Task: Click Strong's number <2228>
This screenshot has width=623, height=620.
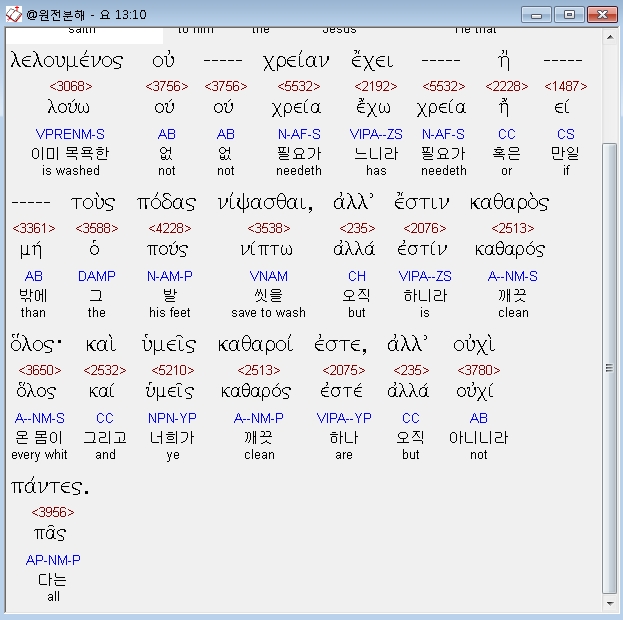Action: point(507,86)
